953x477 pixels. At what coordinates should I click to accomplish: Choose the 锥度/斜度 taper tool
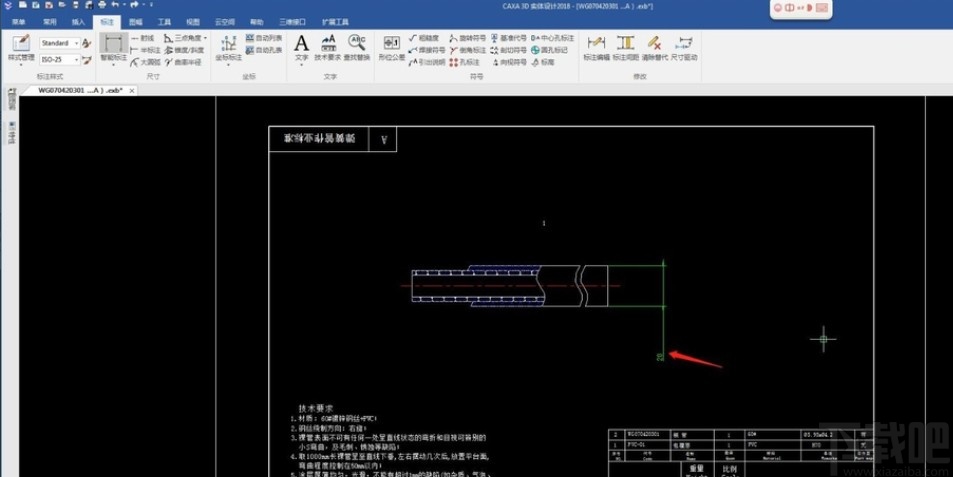pos(184,50)
